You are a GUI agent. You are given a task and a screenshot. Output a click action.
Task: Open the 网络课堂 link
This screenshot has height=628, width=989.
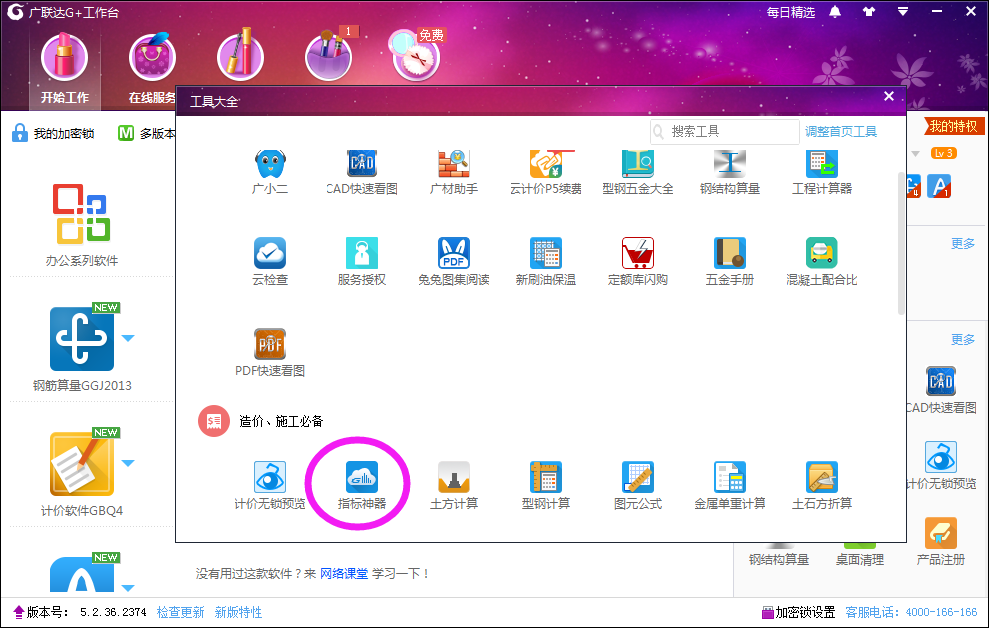pyautogui.click(x=344, y=574)
